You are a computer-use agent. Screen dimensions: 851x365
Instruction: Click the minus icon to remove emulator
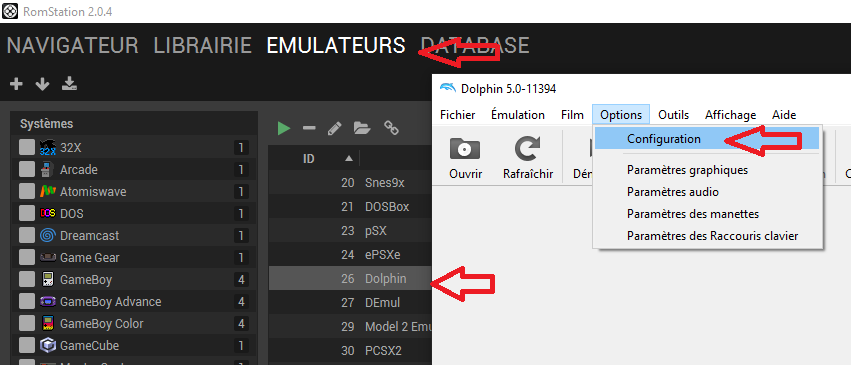pyautogui.click(x=309, y=128)
